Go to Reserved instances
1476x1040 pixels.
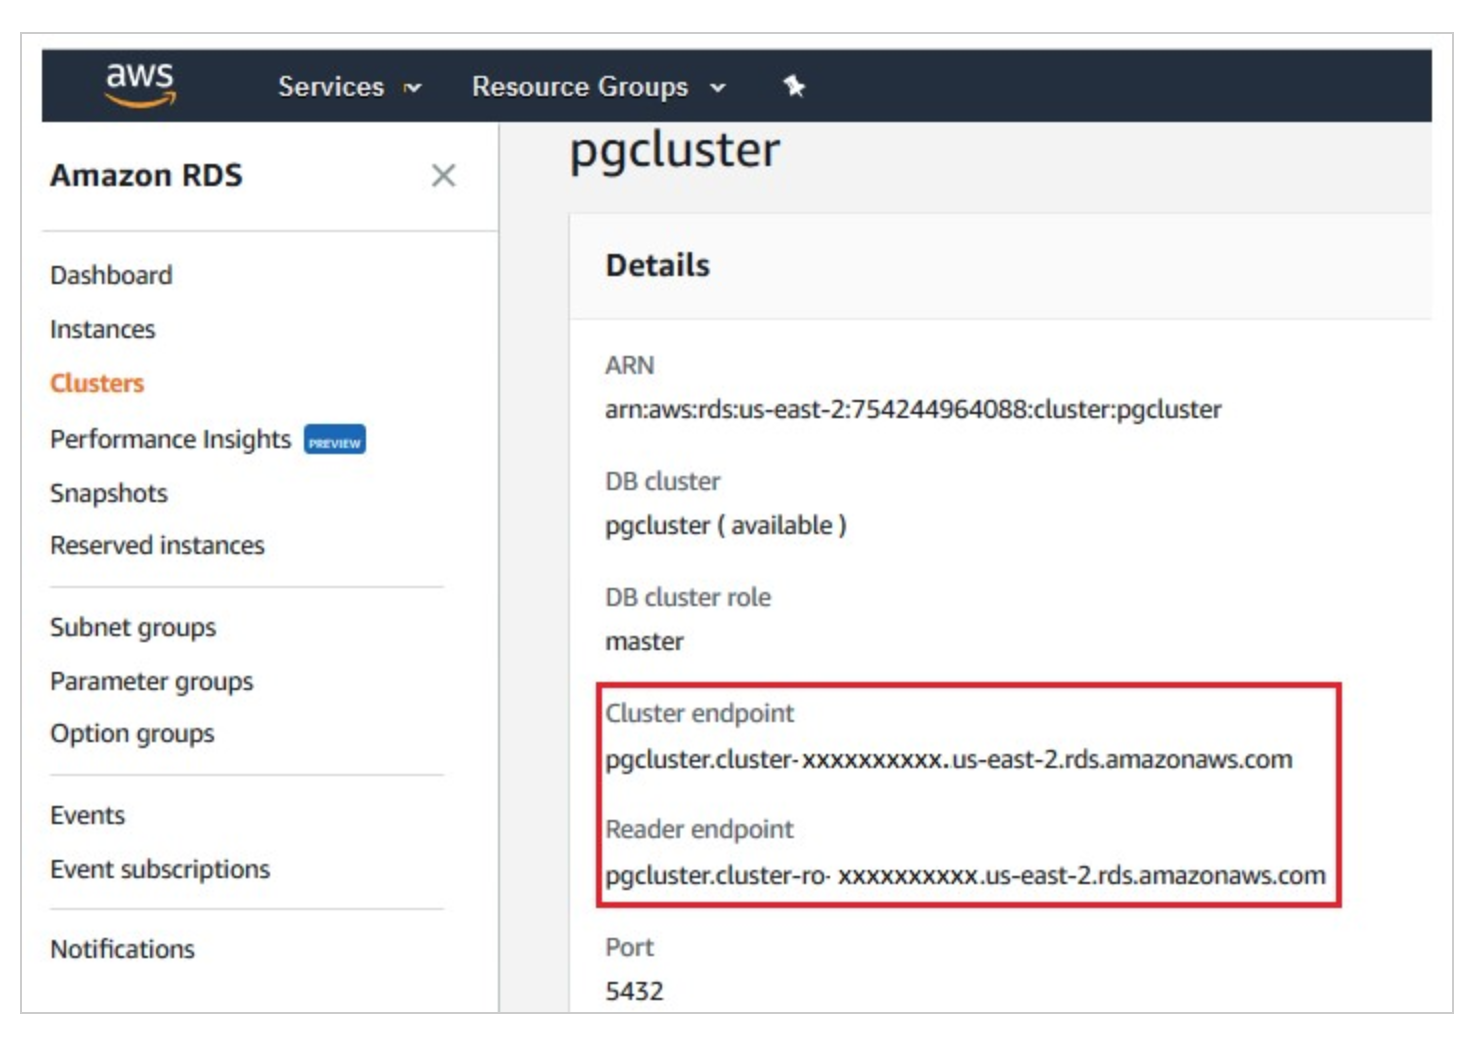[157, 545]
